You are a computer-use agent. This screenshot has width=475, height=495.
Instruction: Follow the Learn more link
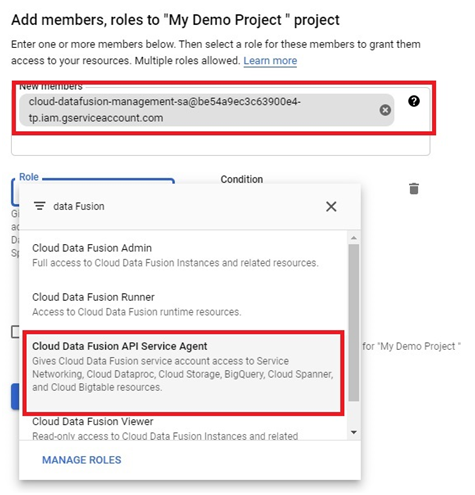coord(270,61)
